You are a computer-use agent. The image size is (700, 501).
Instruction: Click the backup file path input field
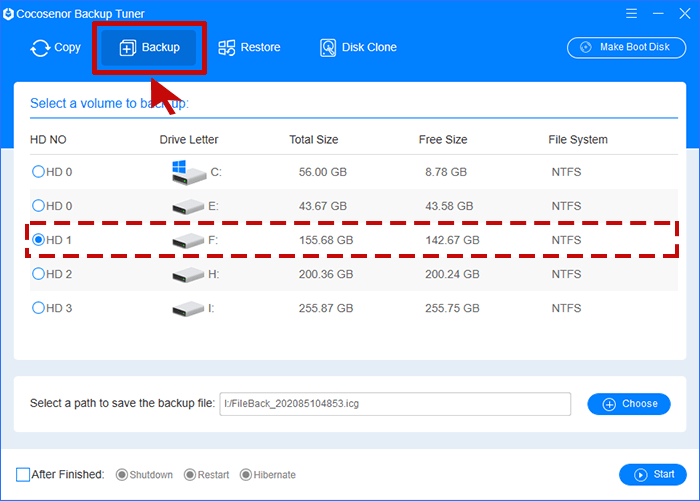(x=395, y=404)
